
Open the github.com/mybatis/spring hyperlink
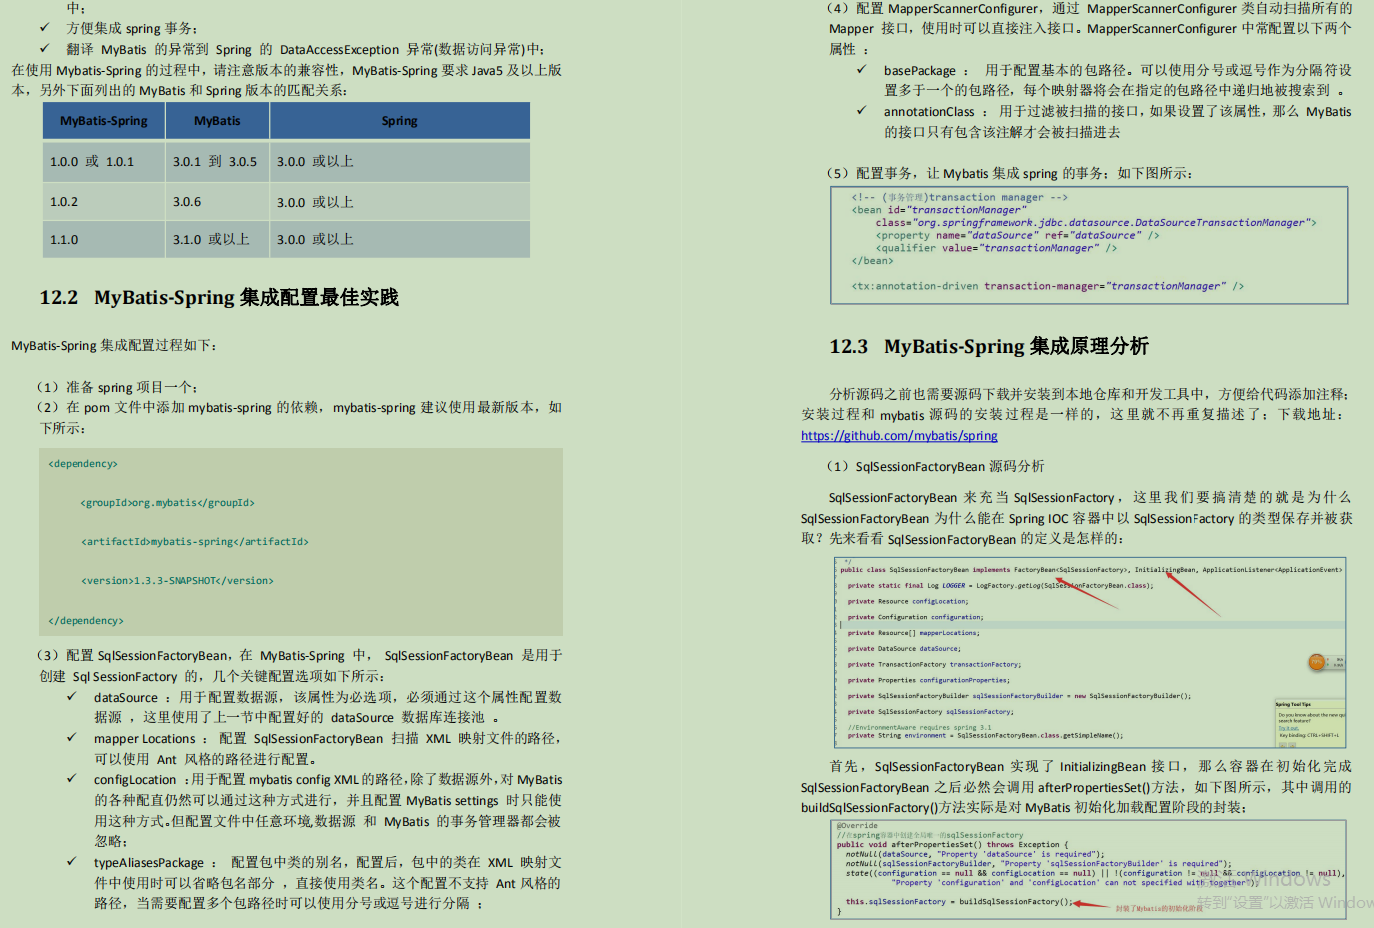pos(899,436)
